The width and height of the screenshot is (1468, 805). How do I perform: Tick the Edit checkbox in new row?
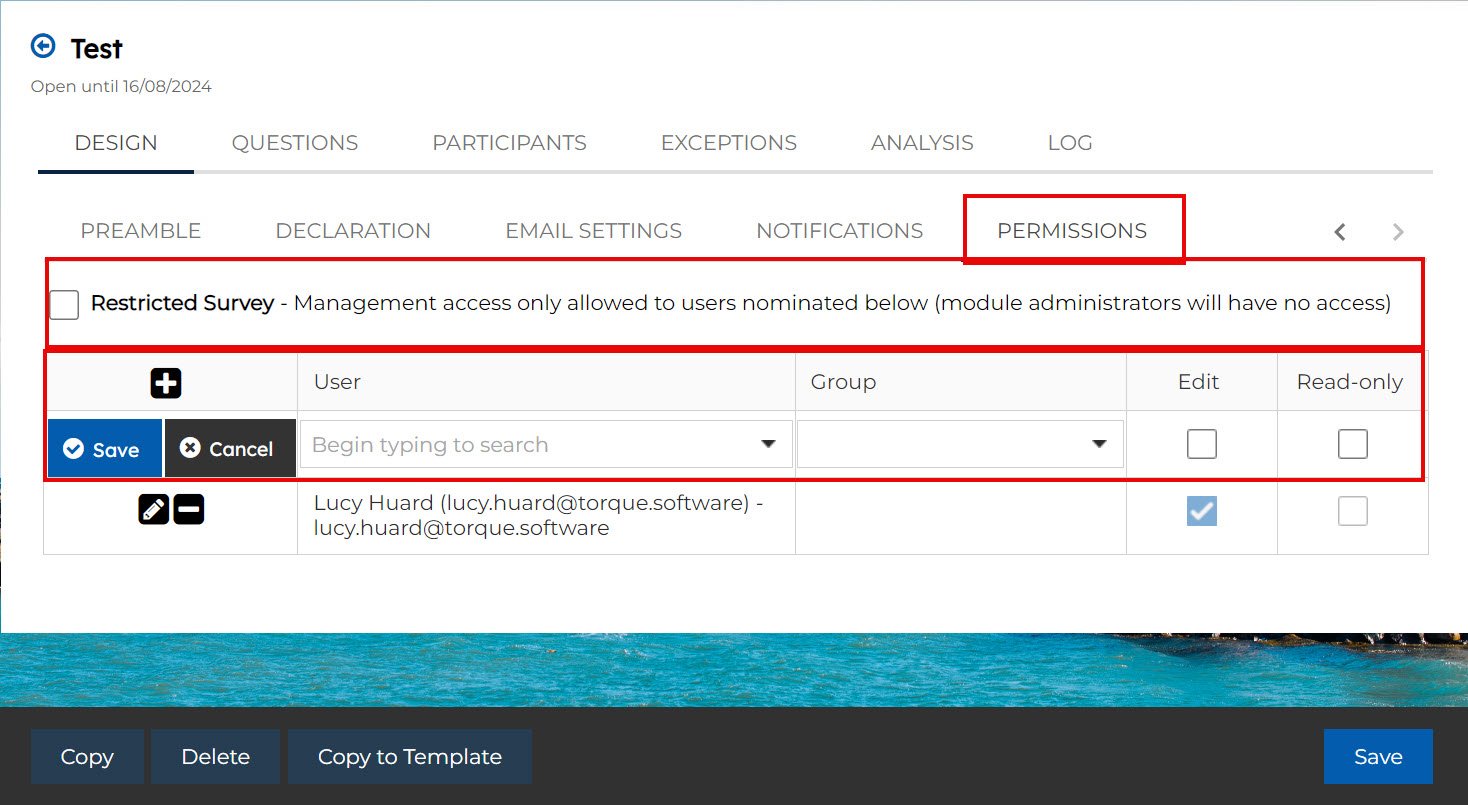pos(1201,444)
